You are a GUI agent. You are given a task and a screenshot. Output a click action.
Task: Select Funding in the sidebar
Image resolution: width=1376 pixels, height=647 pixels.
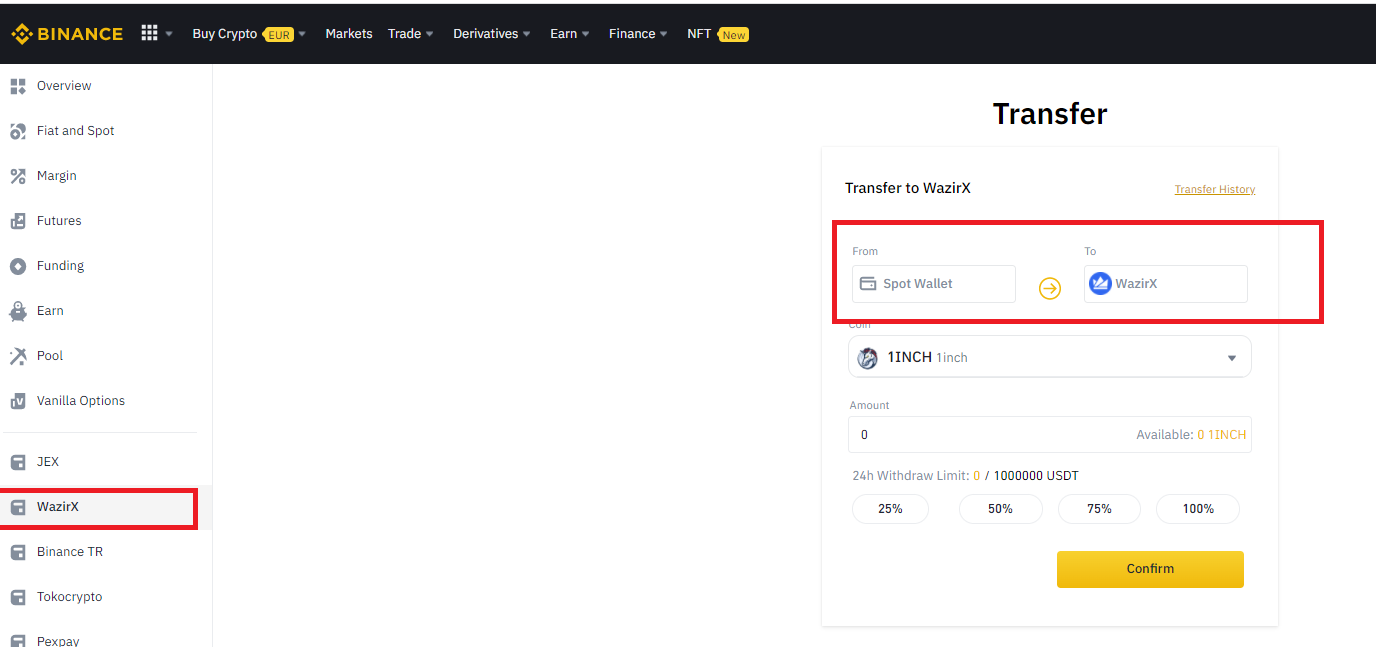point(60,266)
